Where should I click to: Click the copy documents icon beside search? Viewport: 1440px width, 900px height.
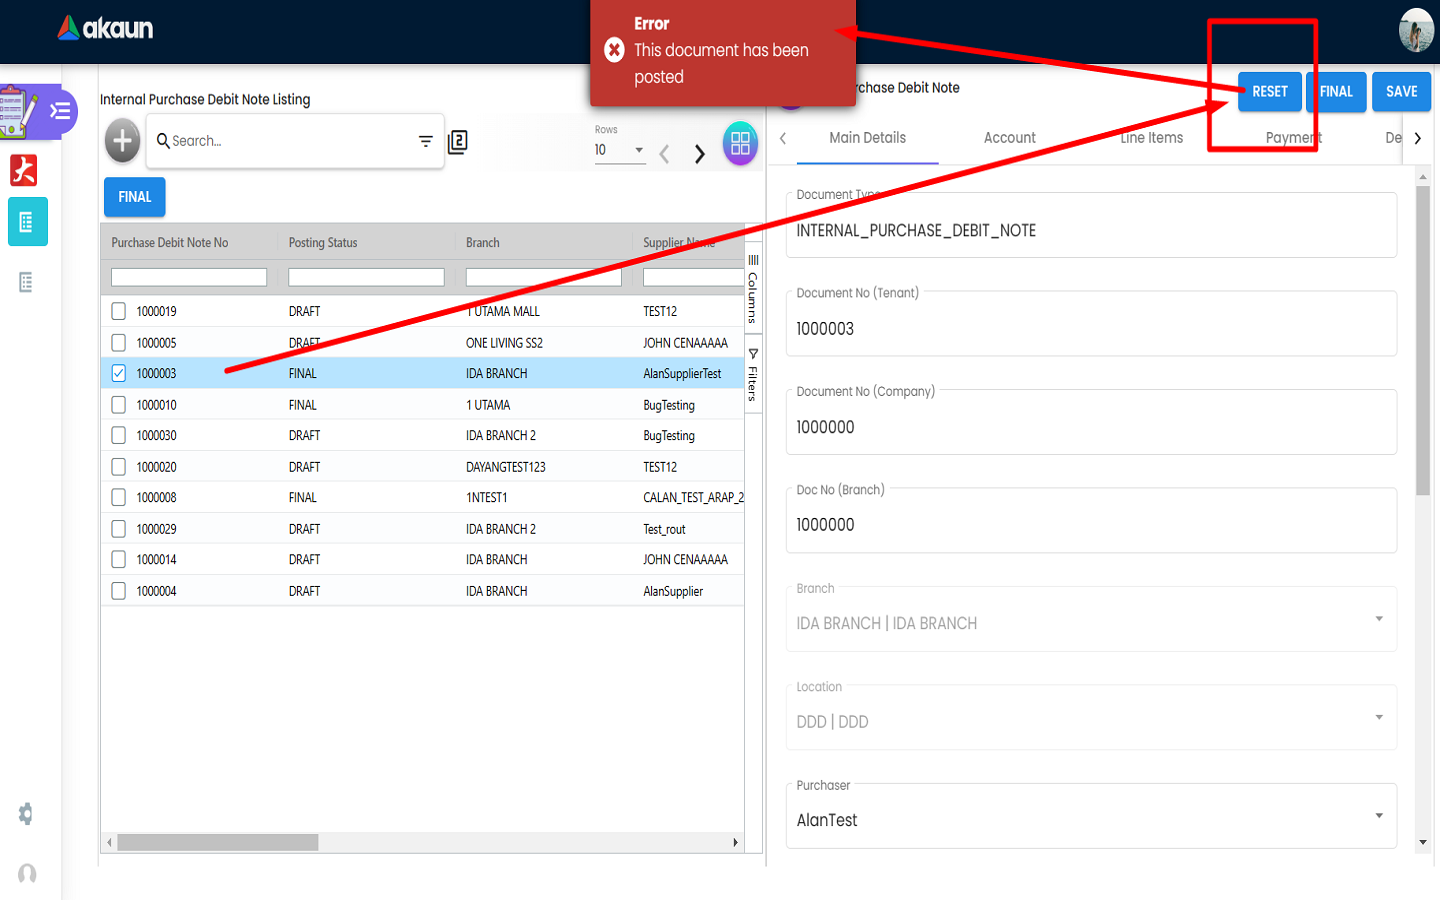pyautogui.click(x=458, y=141)
